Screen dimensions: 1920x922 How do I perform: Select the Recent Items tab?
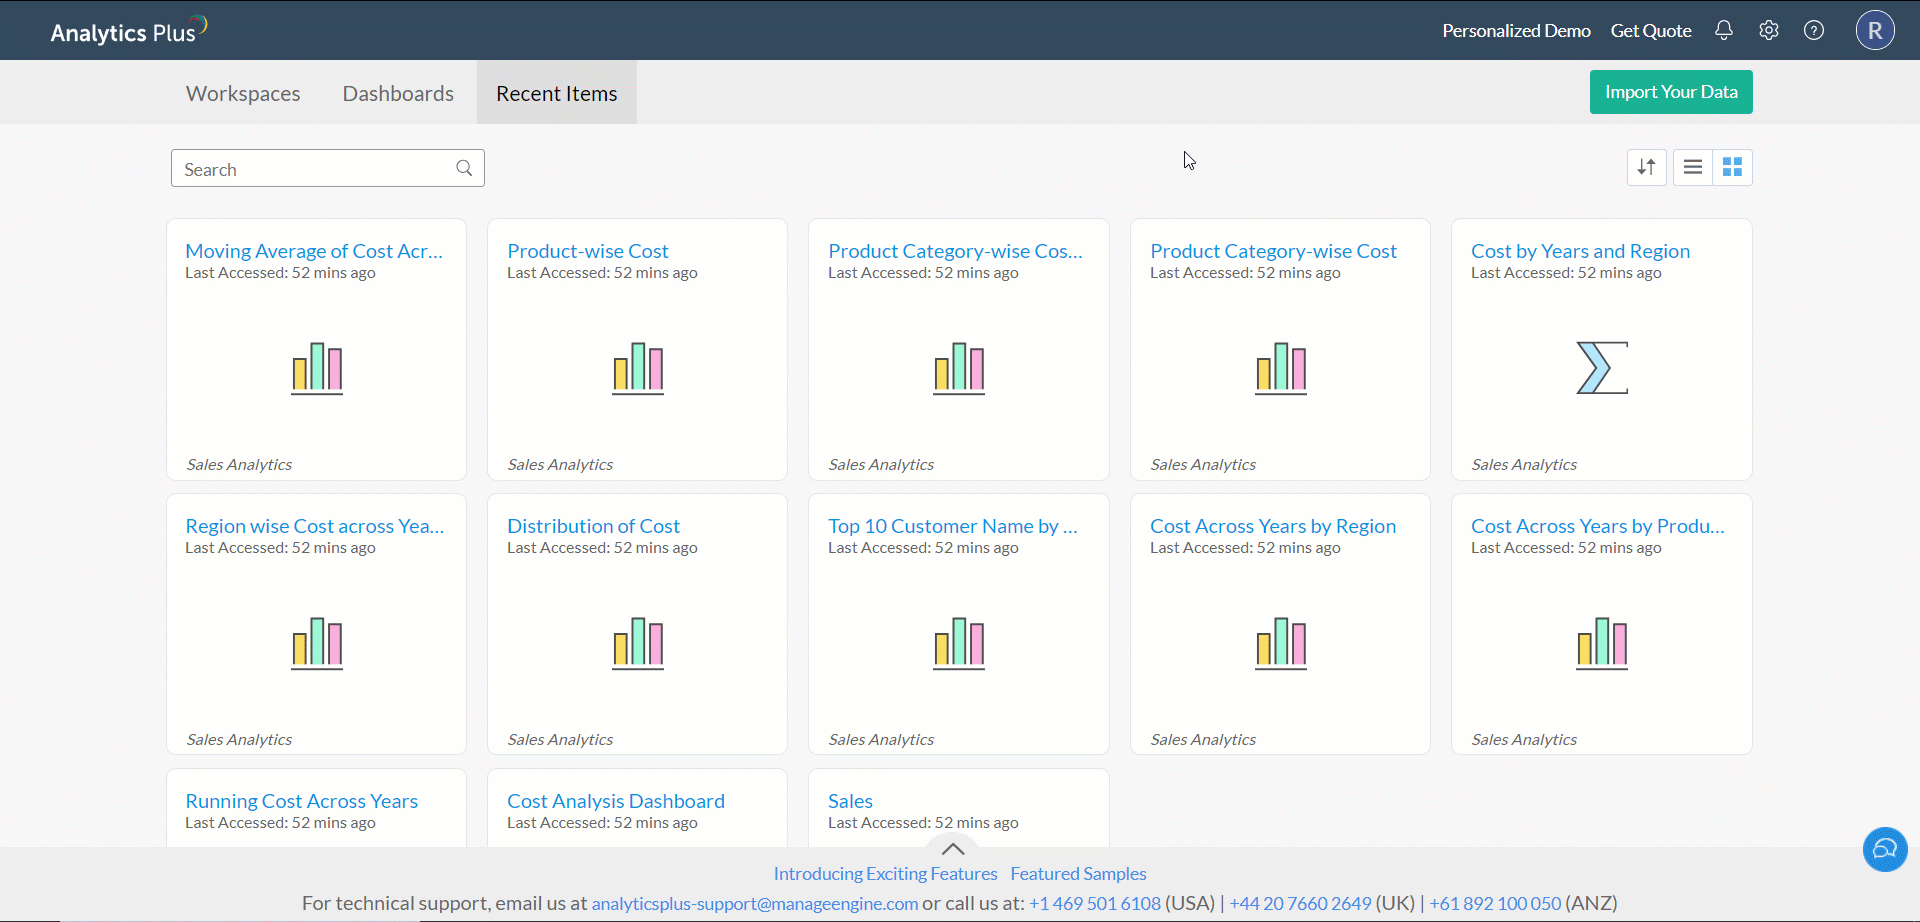pyautogui.click(x=557, y=93)
